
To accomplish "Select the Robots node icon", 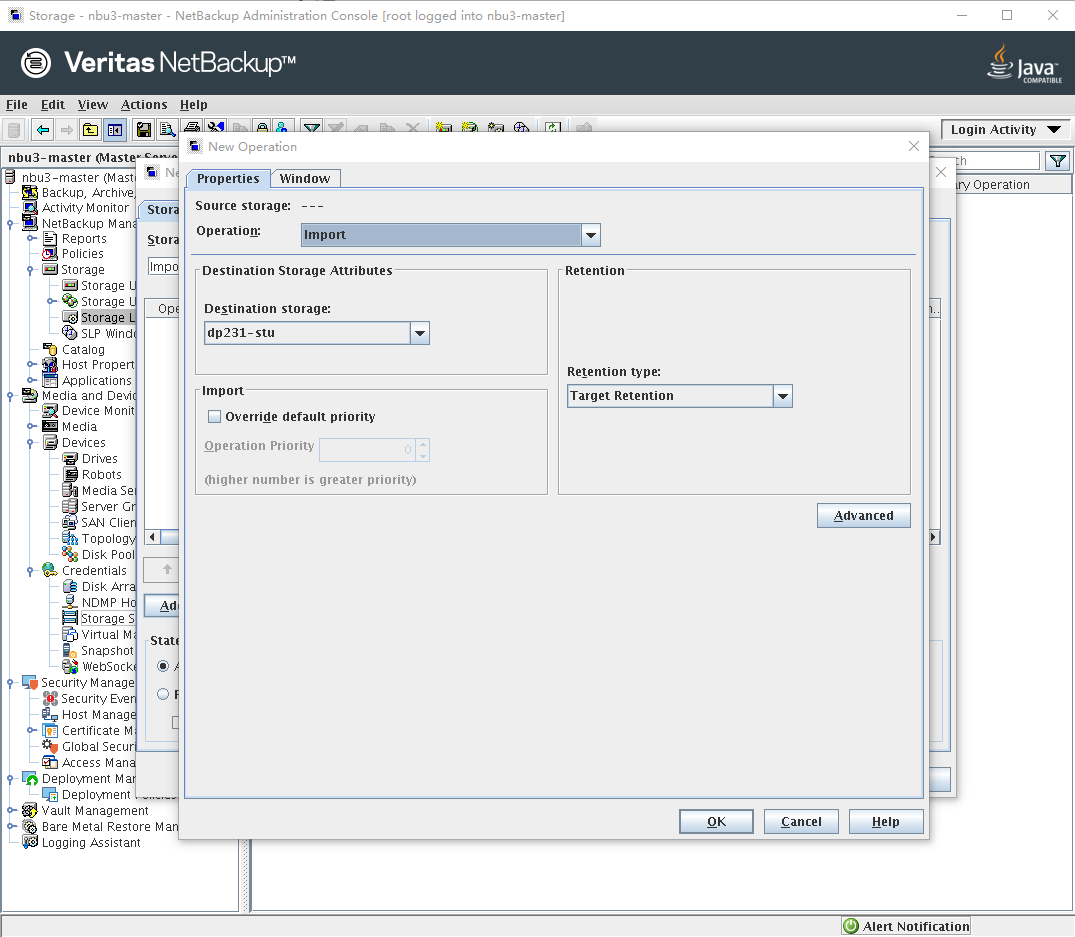I will pyautogui.click(x=70, y=475).
